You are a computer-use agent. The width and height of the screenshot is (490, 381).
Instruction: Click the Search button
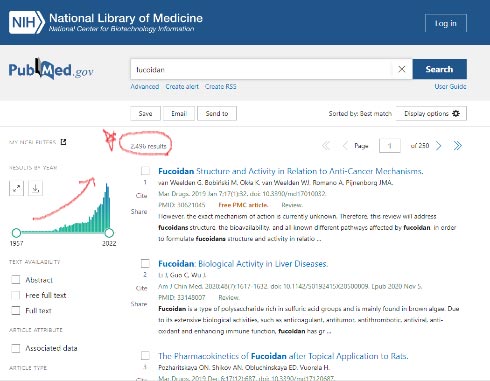pyautogui.click(x=439, y=69)
